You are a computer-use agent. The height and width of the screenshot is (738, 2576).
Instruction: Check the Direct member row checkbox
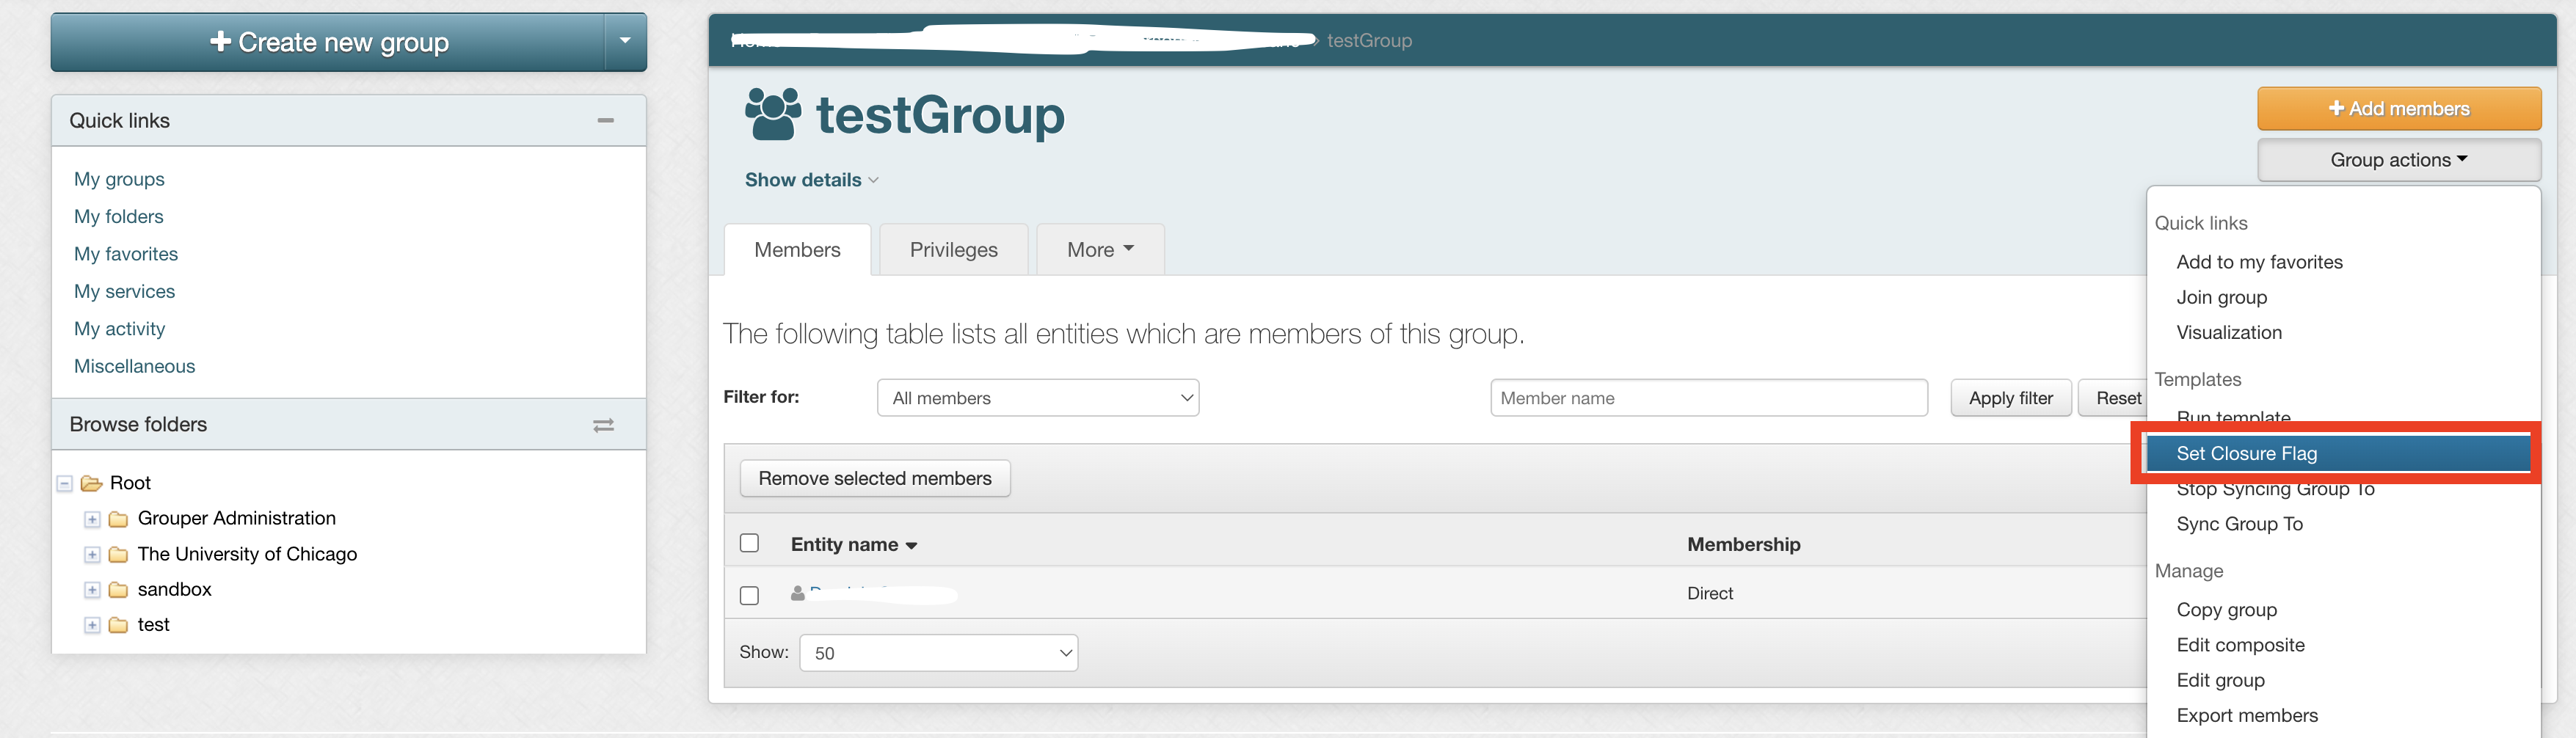(x=749, y=595)
